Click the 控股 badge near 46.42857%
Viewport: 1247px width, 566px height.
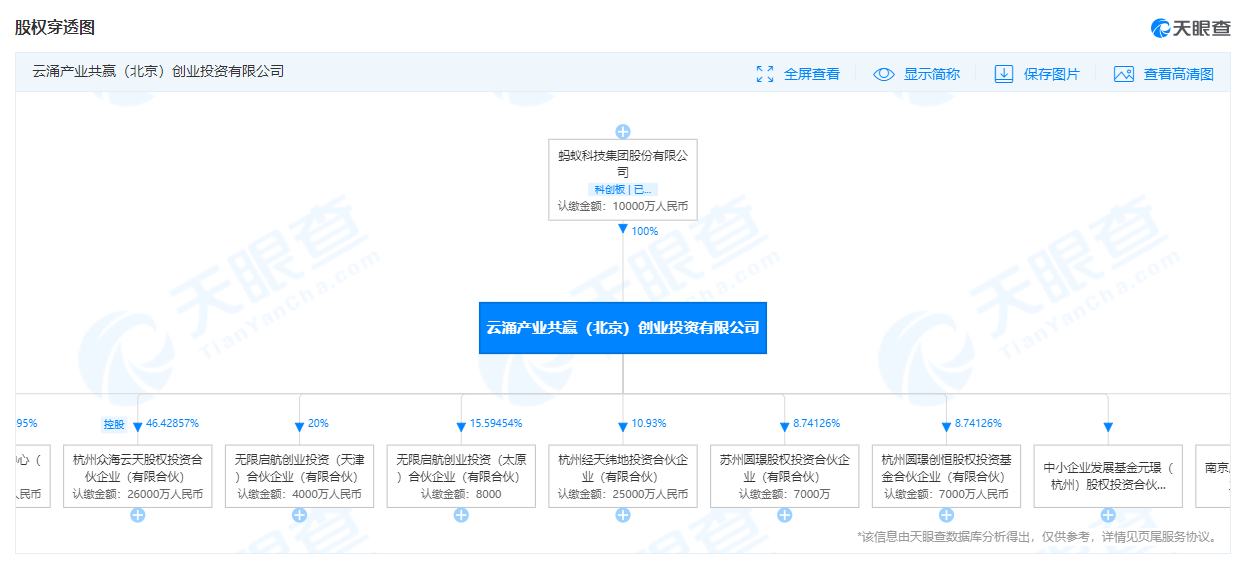[x=114, y=424]
